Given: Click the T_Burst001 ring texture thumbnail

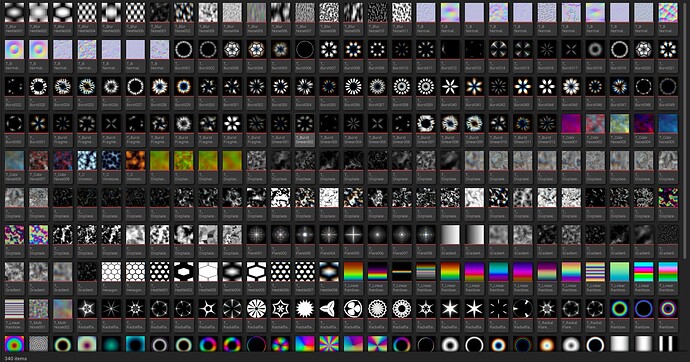Looking at the screenshot, I should 184,50.
